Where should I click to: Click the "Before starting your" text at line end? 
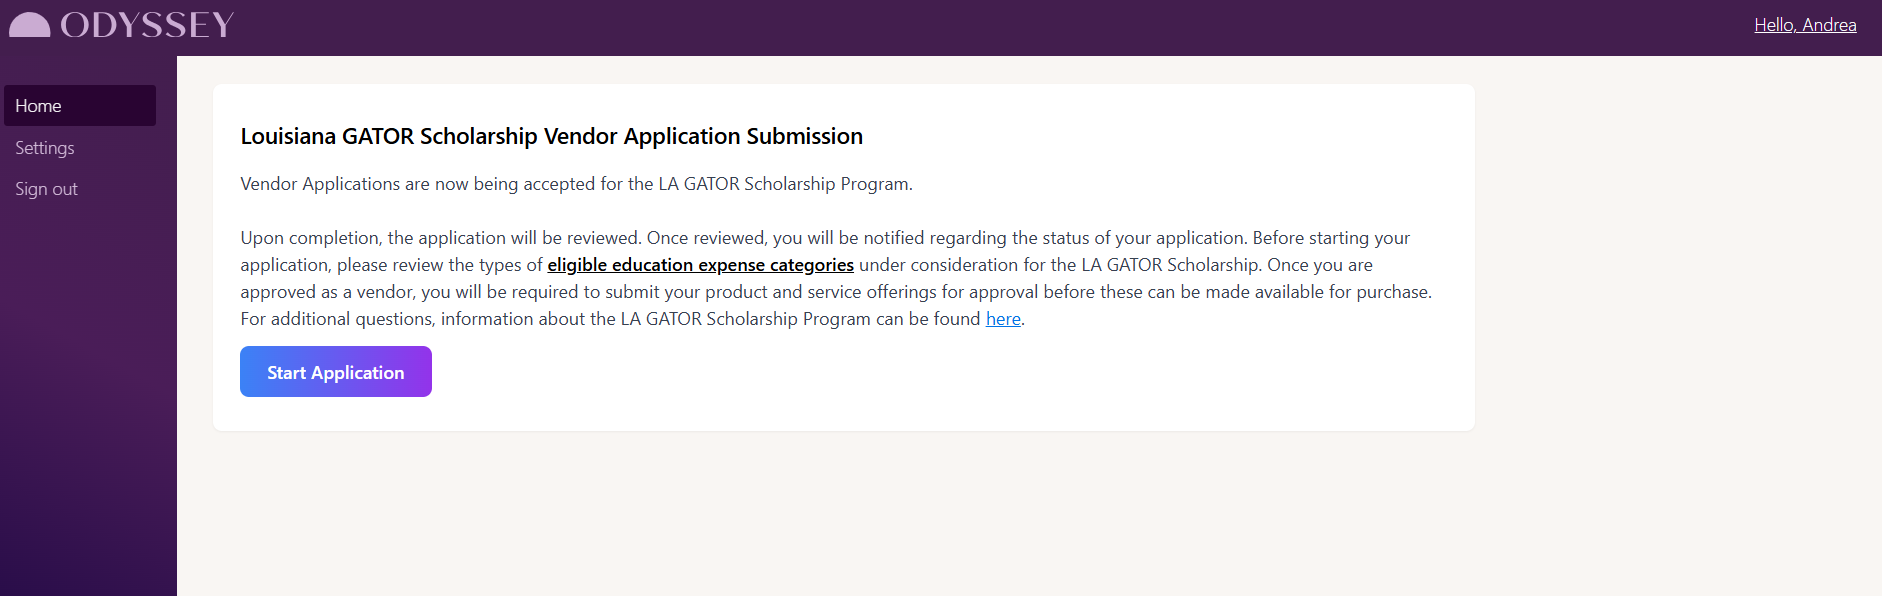tap(1331, 238)
